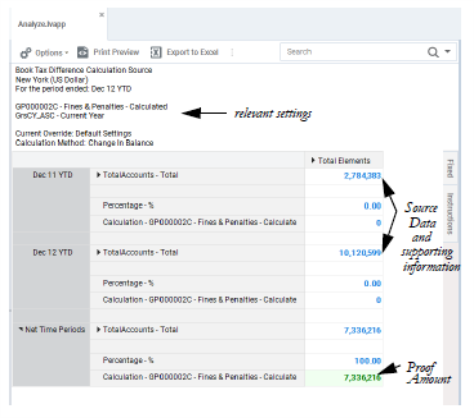Click the Print Preview icon
Image resolution: width=474 pixels, height=418 pixels.
[x=83, y=52]
